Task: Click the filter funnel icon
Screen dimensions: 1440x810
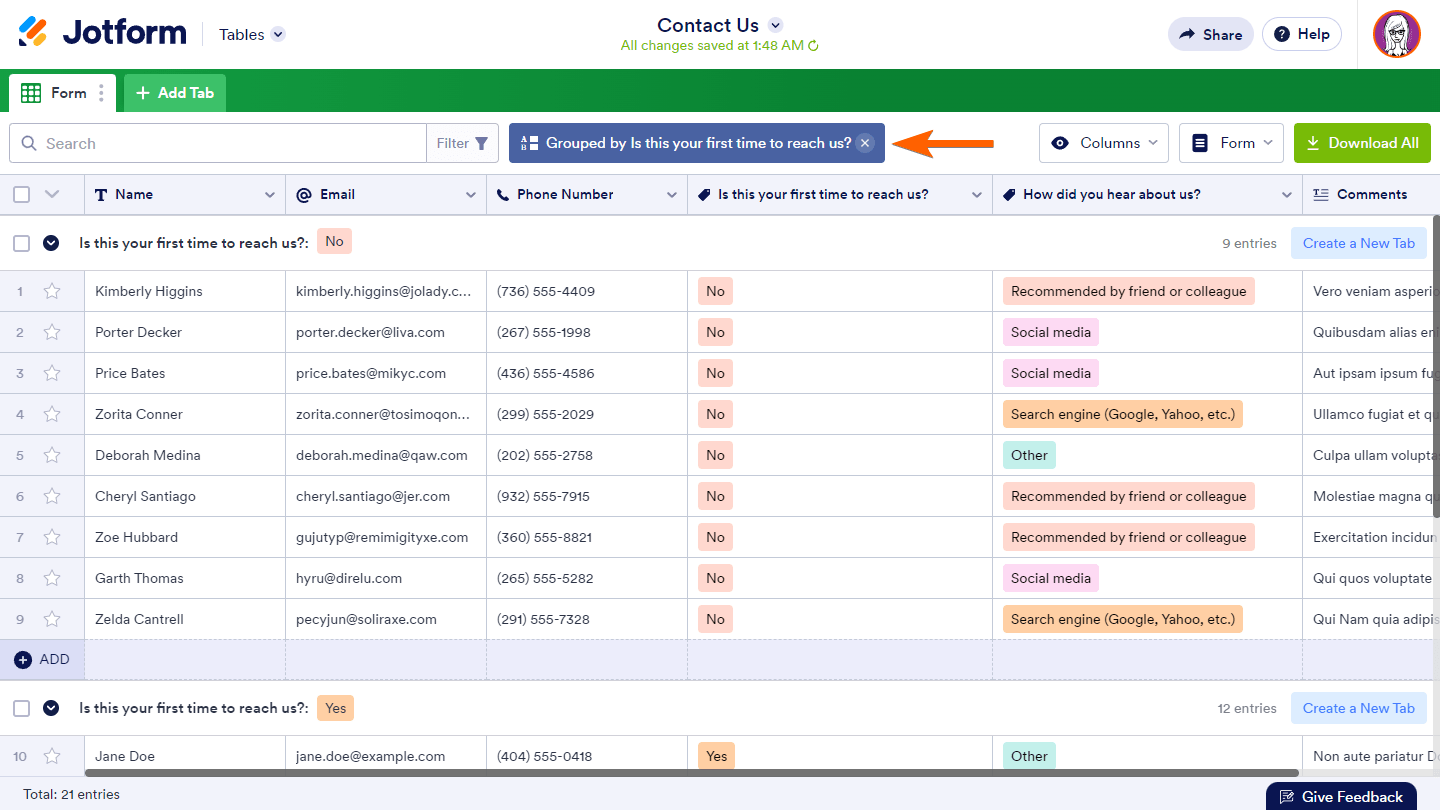Action: (481, 143)
